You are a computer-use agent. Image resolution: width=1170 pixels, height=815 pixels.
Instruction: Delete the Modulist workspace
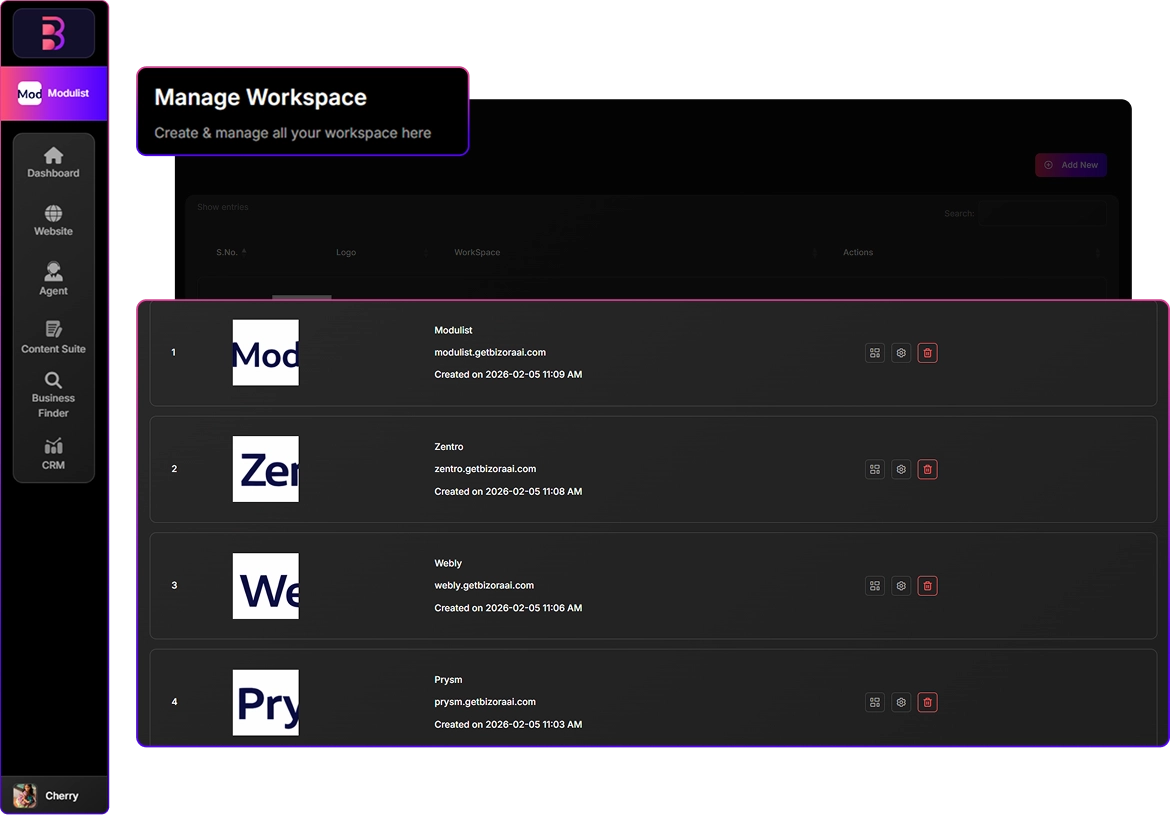click(927, 353)
